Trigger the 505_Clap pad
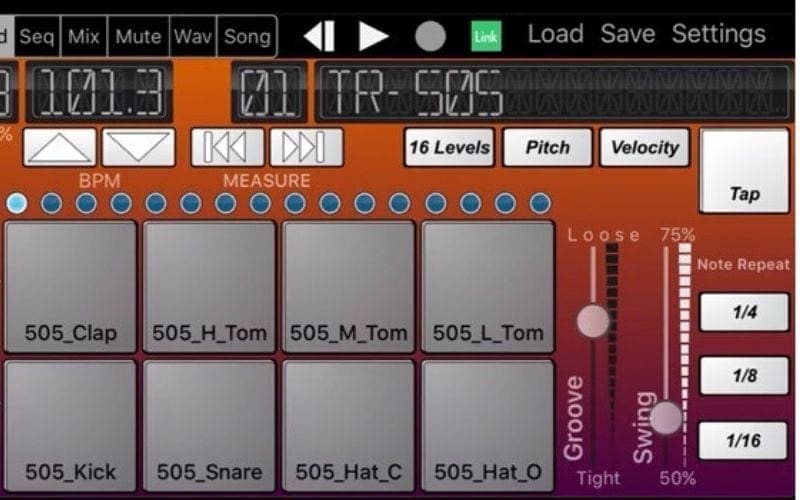Image resolution: width=800 pixels, height=500 pixels. coord(70,286)
